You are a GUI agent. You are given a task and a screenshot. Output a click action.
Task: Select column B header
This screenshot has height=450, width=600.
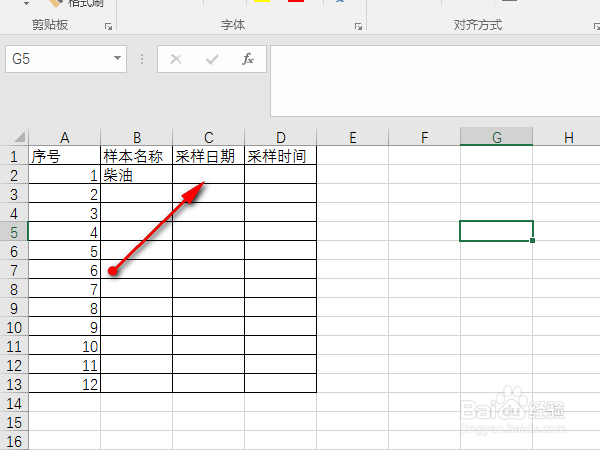coord(137,137)
